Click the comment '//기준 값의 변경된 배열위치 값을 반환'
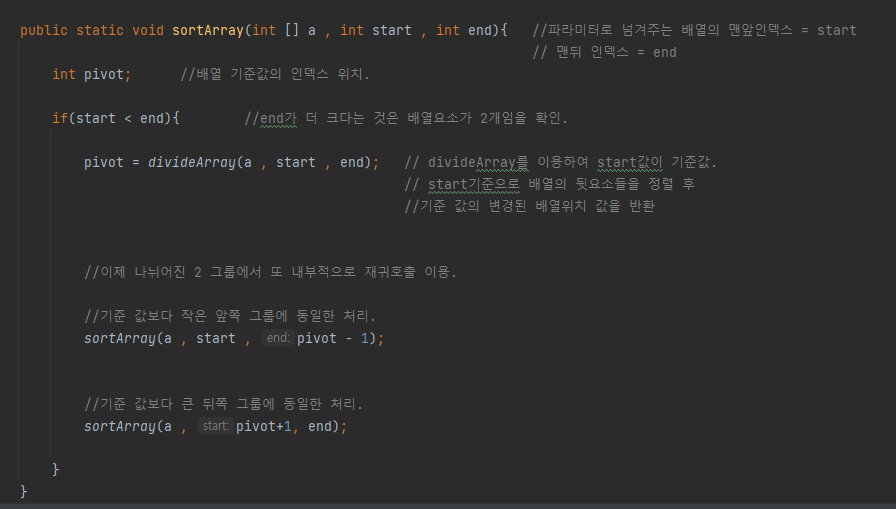This screenshot has height=509, width=896. 529,206
